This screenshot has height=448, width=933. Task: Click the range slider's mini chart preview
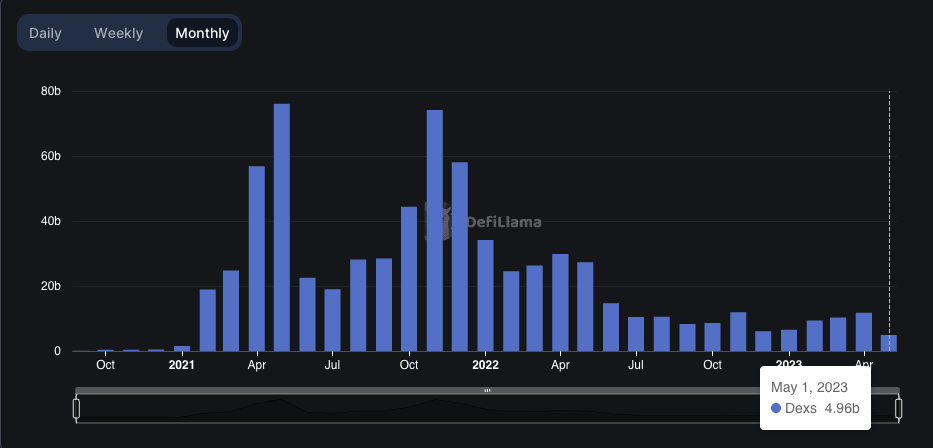[400, 408]
